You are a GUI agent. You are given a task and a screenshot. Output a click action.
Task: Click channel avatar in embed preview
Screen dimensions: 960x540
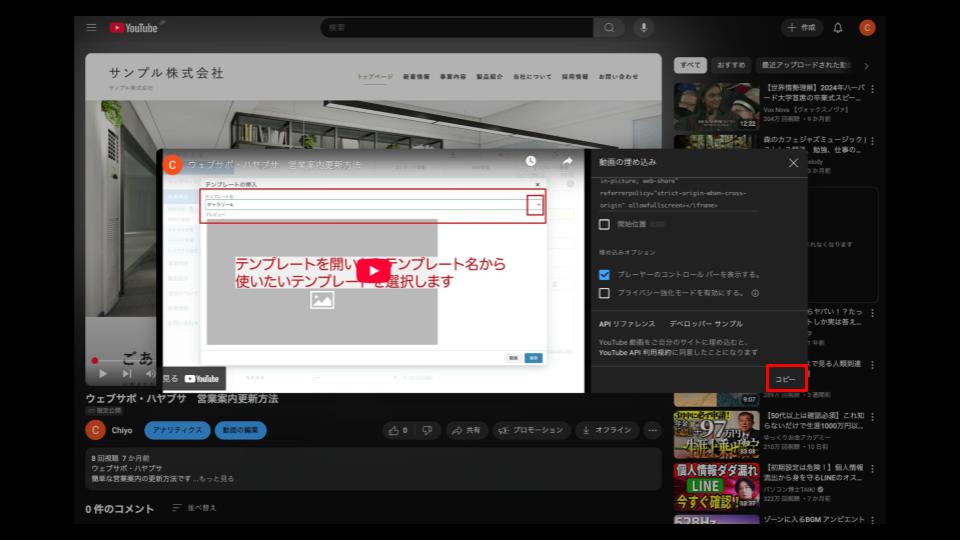172,165
